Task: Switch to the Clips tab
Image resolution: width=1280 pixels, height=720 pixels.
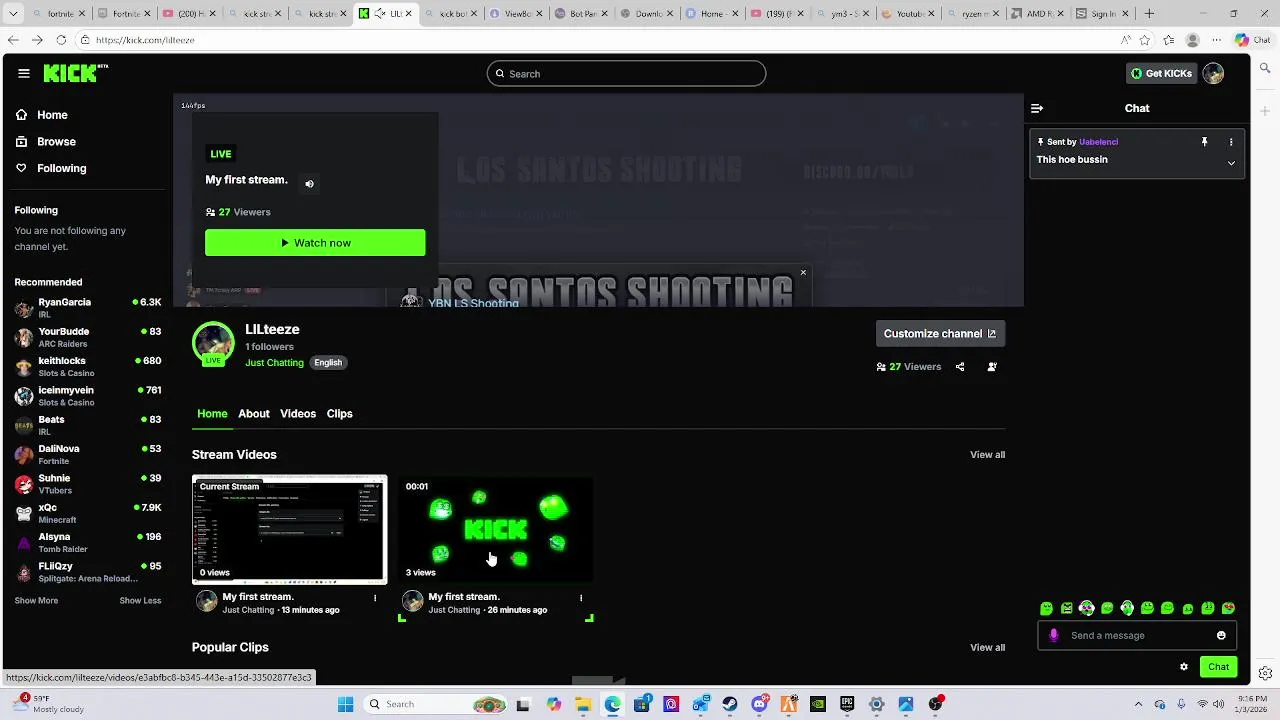Action: coord(339,414)
